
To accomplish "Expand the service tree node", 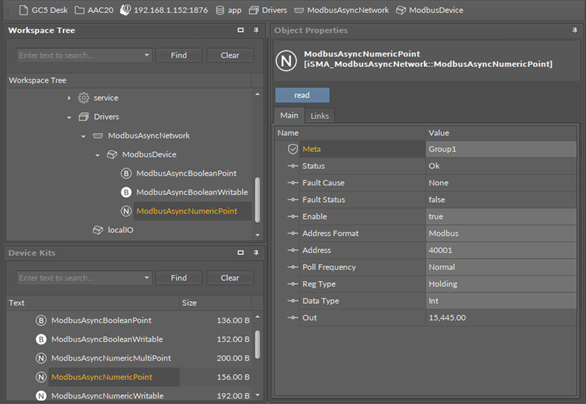I will pos(69,98).
